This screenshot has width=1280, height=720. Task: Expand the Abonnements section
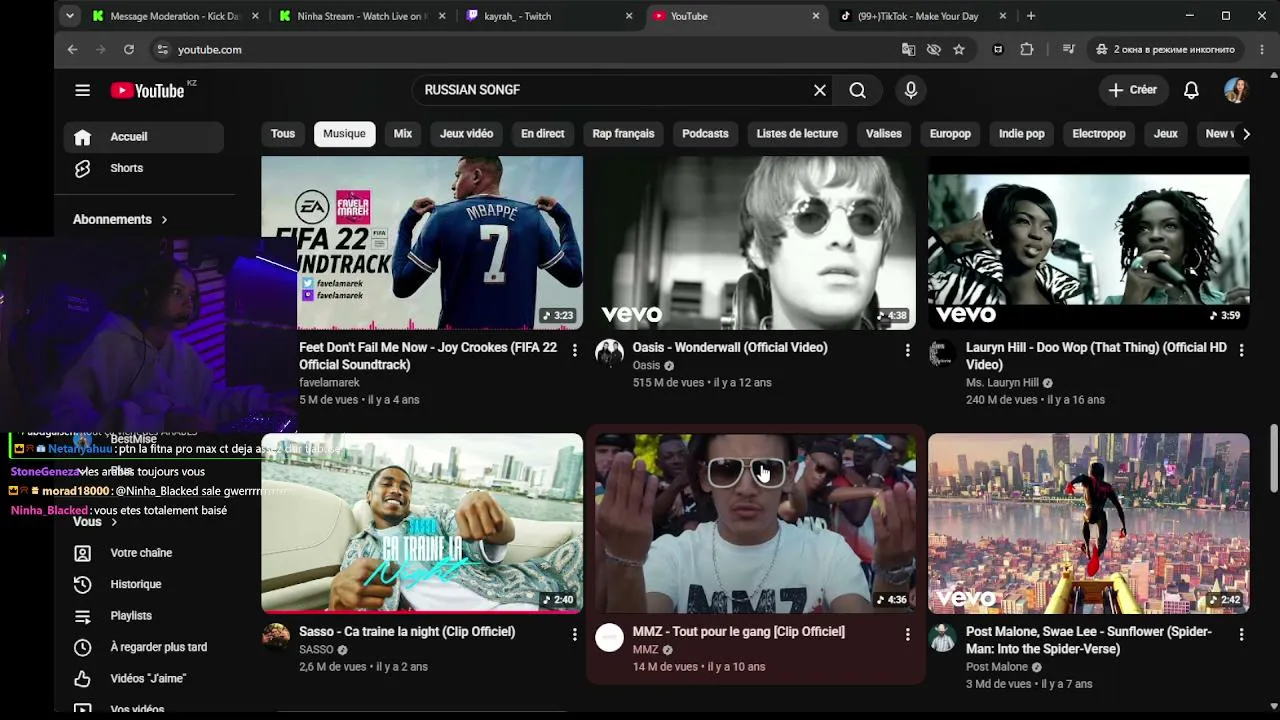point(120,220)
